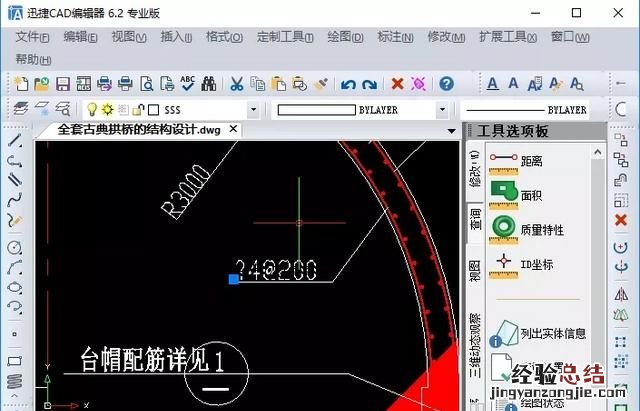Select the Rectangle draw tool

coord(15,361)
